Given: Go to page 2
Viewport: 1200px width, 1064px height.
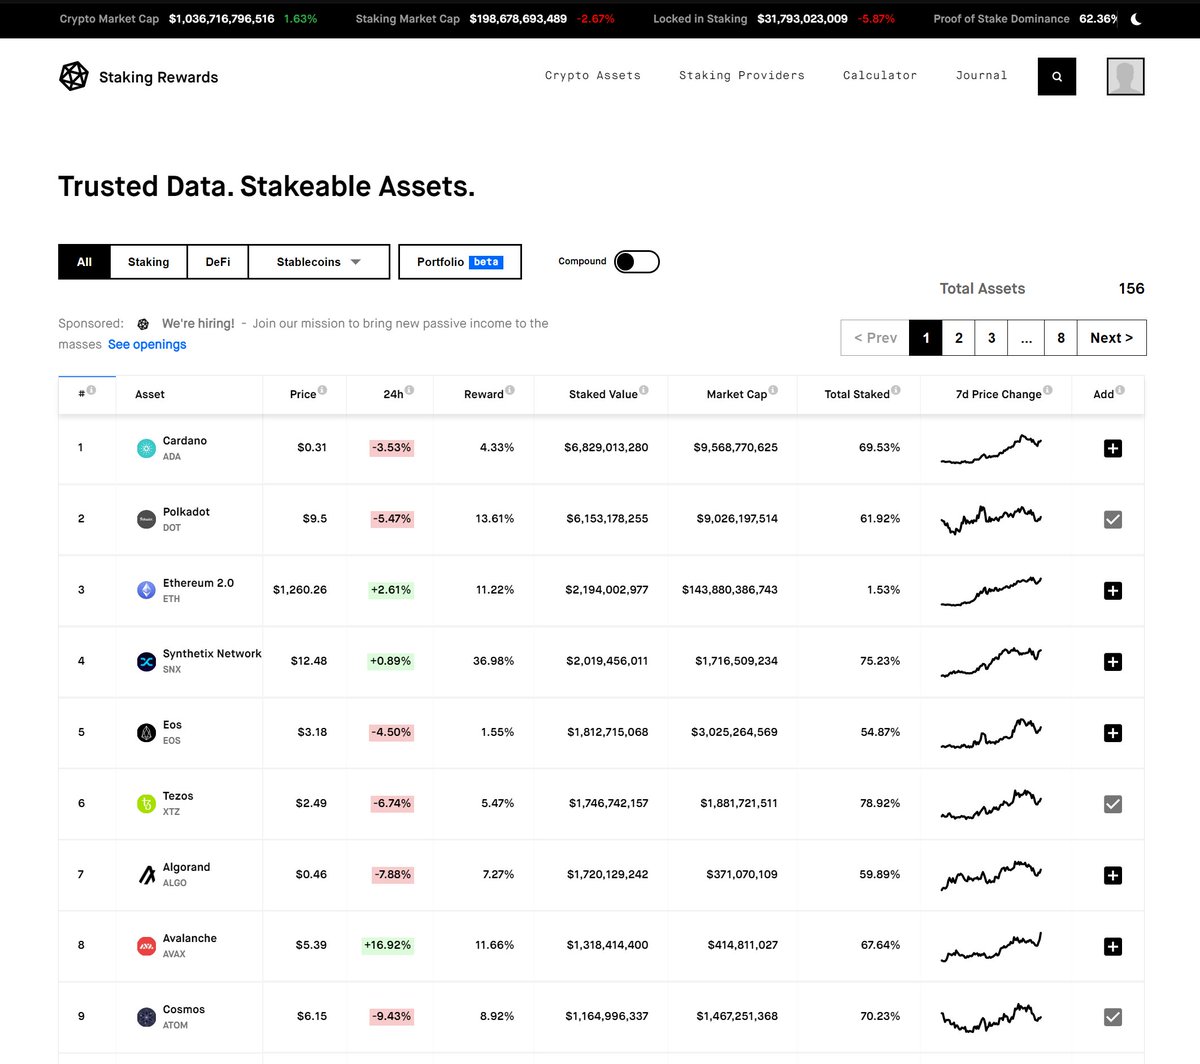Looking at the screenshot, I should click(x=959, y=338).
